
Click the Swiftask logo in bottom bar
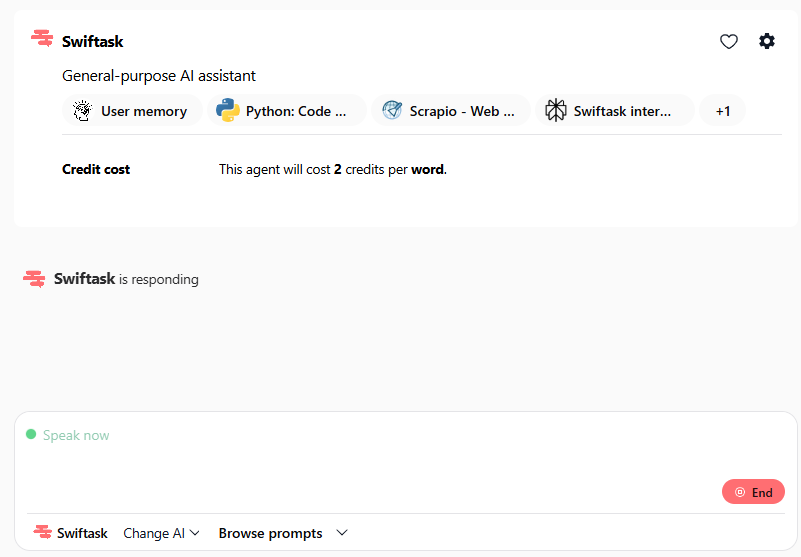(42, 532)
